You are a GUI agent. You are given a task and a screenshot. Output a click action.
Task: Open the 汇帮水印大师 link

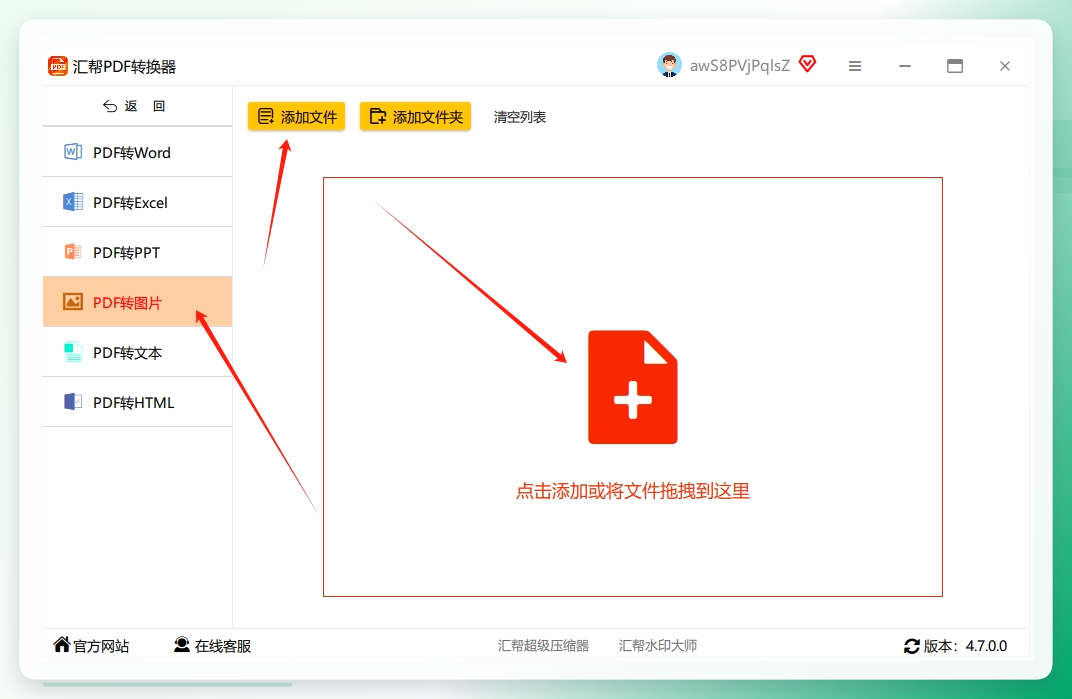pos(658,646)
